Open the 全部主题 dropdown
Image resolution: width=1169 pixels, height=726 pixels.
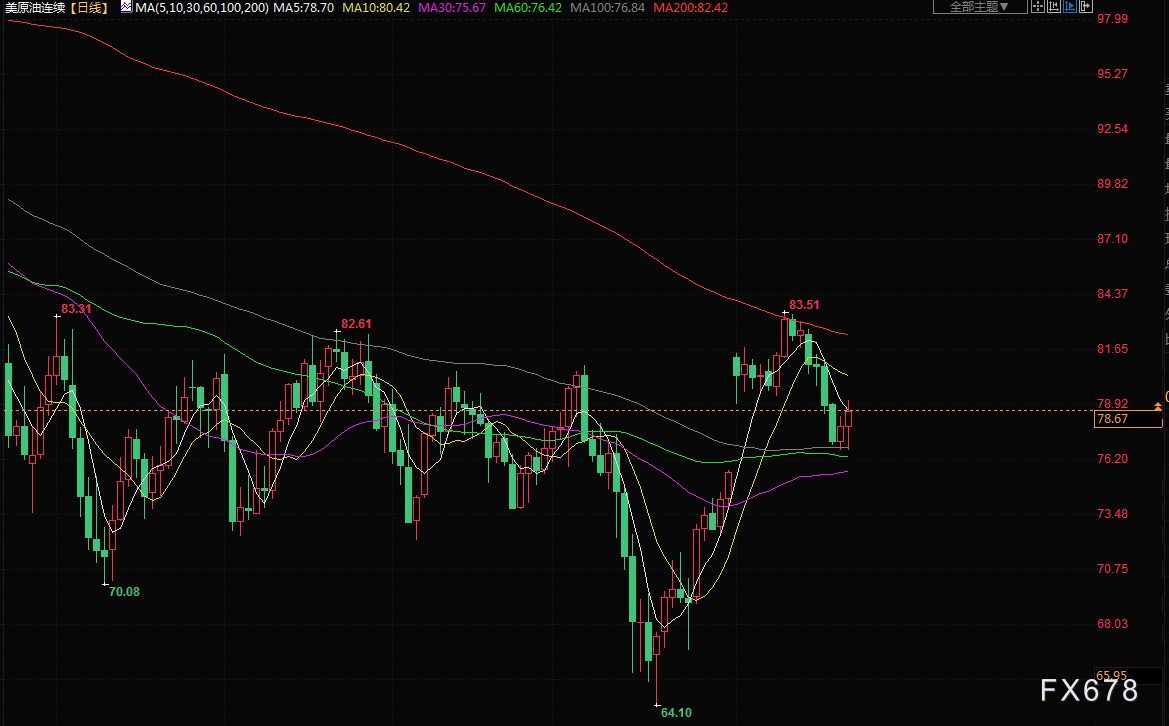(980, 7)
